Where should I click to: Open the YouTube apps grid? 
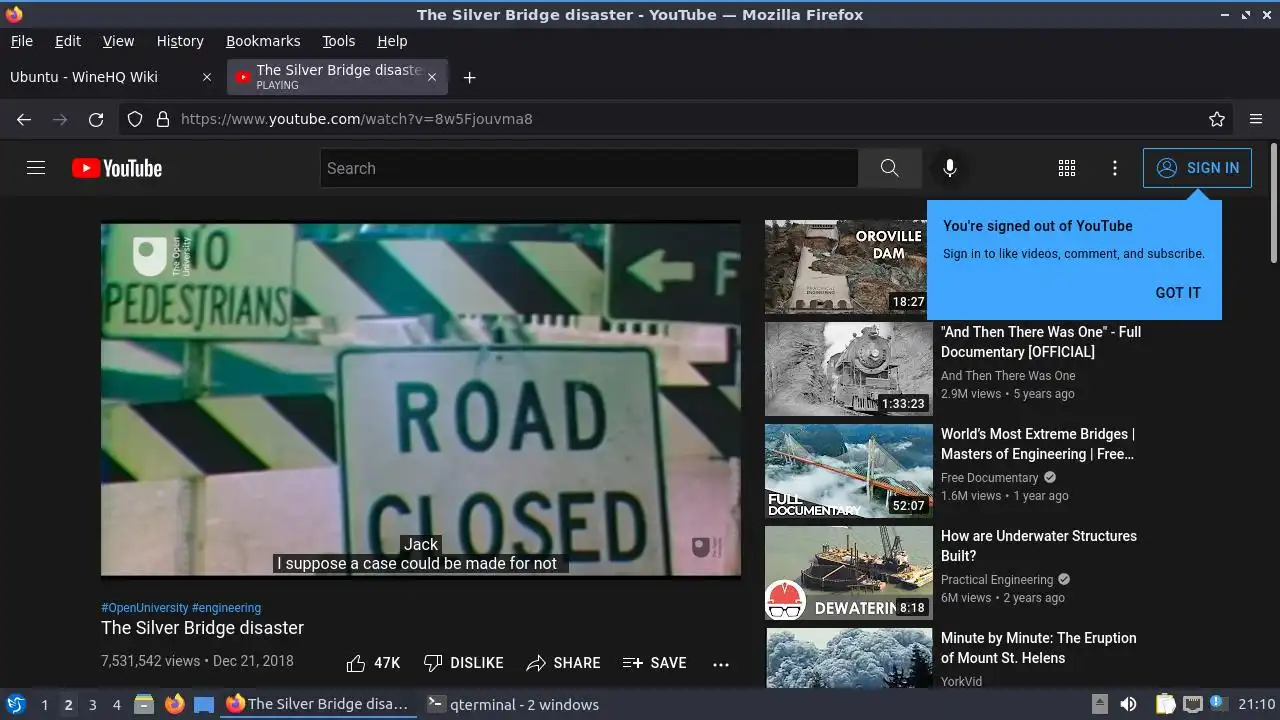click(x=1067, y=168)
